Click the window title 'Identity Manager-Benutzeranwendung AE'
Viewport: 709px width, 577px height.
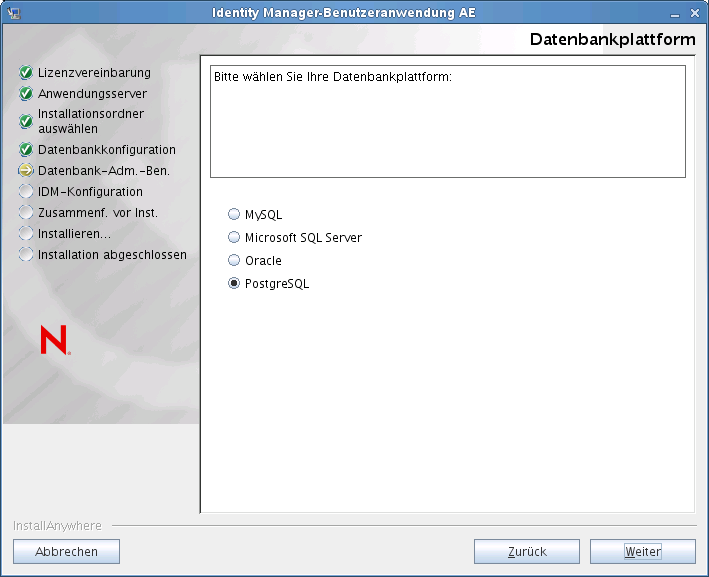click(x=344, y=13)
